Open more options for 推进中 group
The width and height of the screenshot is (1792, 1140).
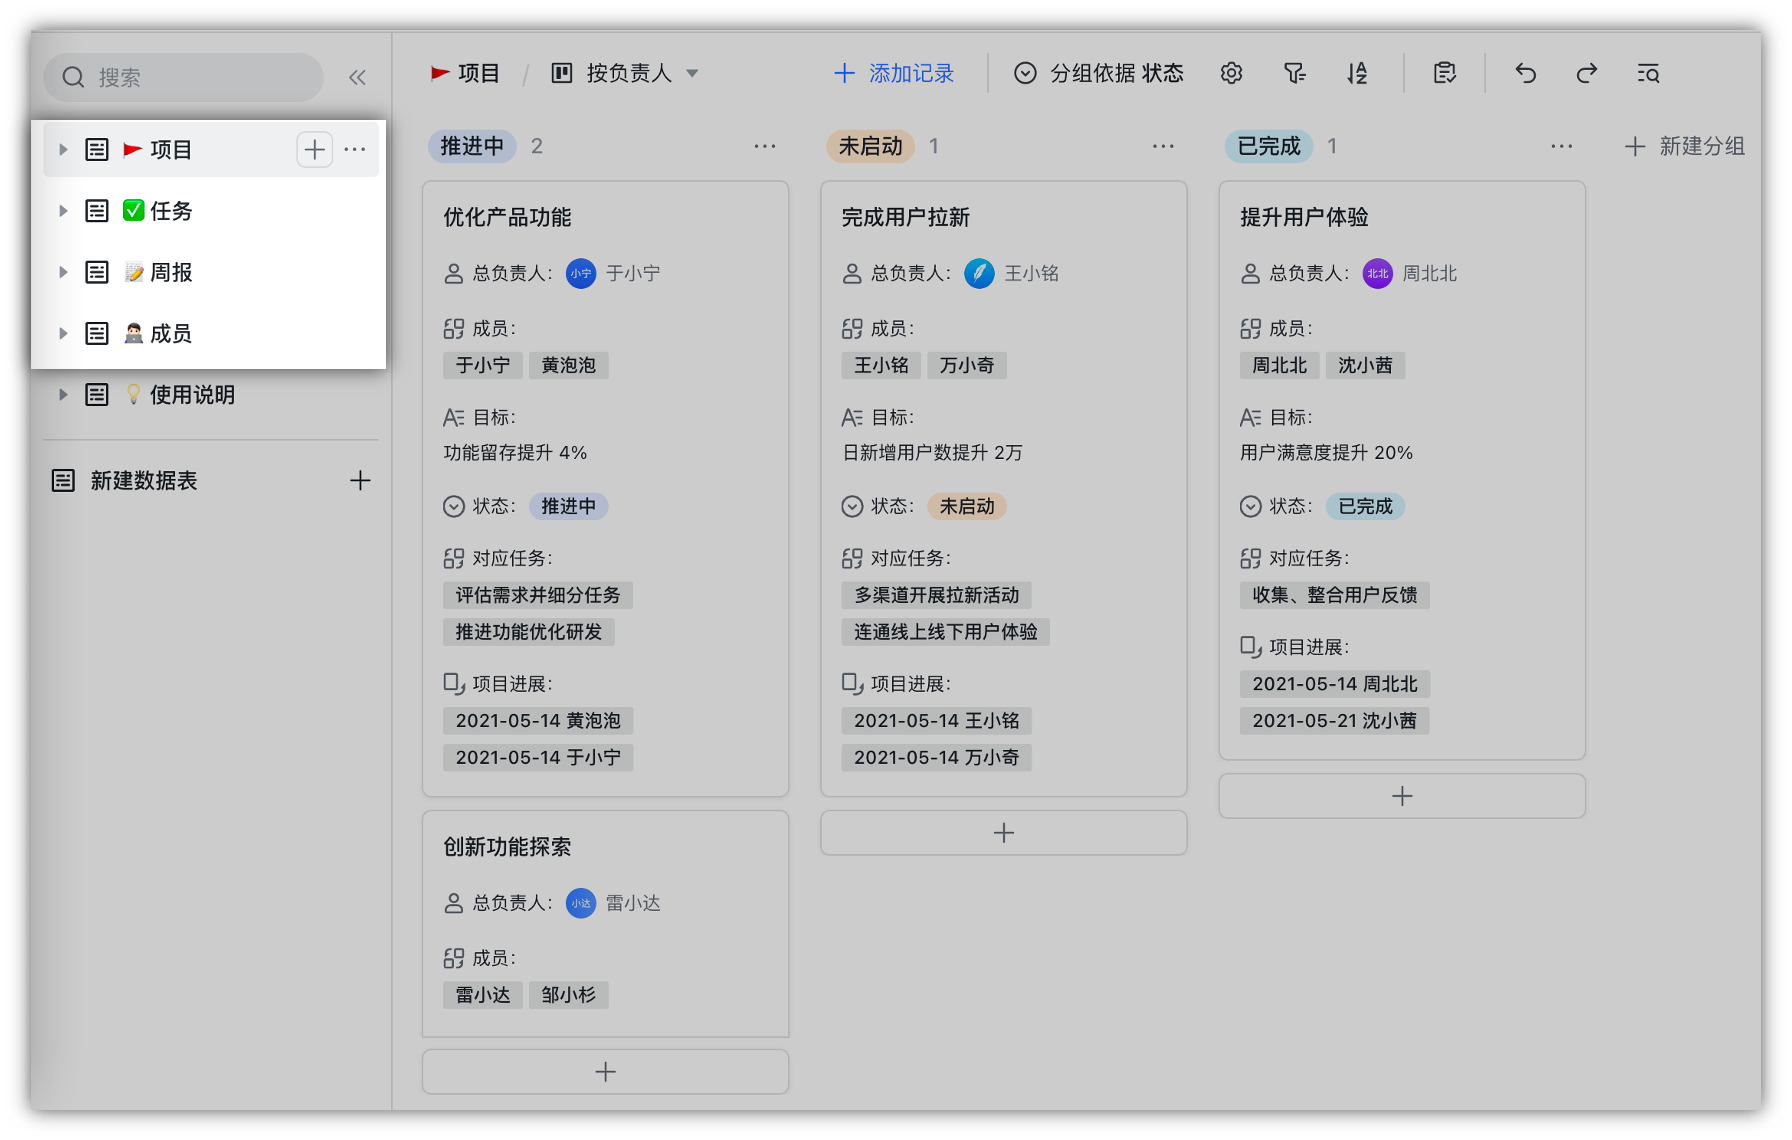coord(765,146)
